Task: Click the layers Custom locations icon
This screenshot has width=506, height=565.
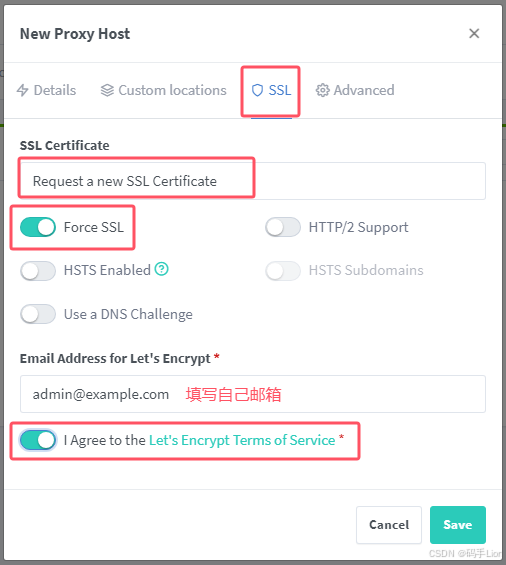Action: pyautogui.click(x=107, y=90)
